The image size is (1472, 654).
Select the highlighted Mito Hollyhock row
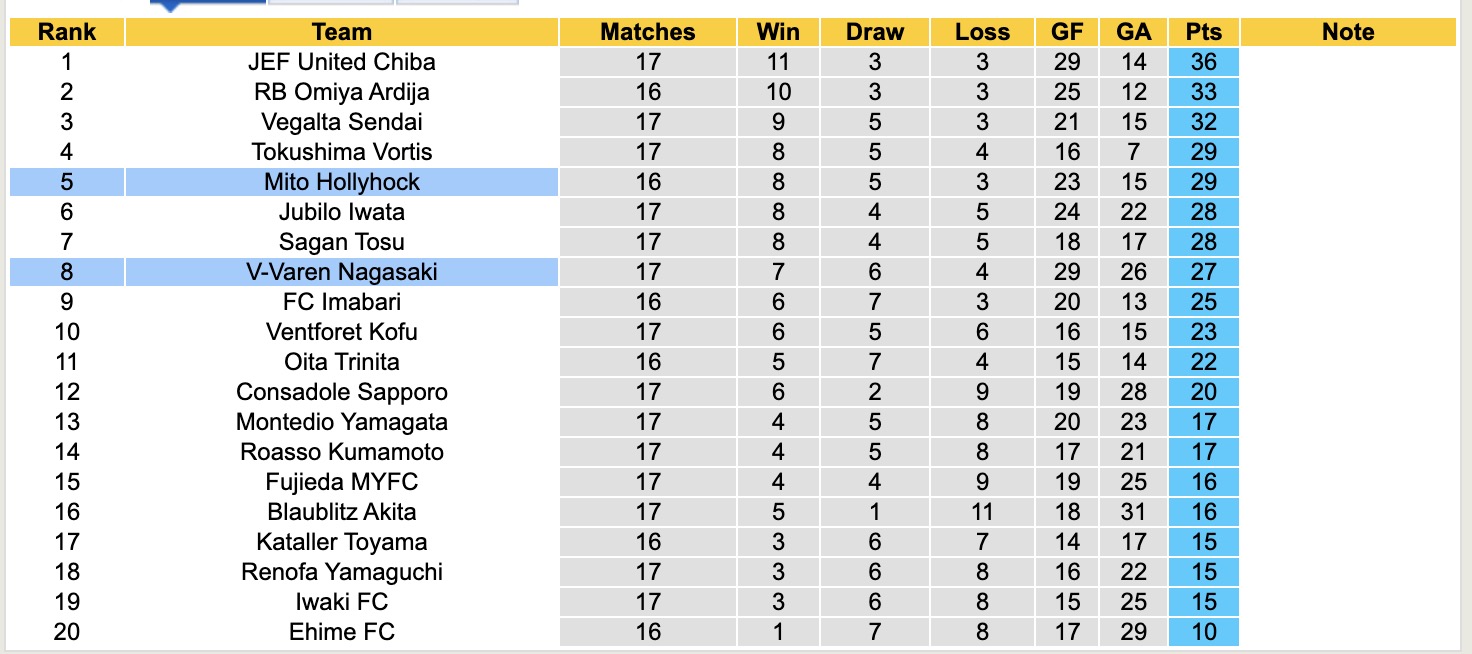(x=341, y=182)
